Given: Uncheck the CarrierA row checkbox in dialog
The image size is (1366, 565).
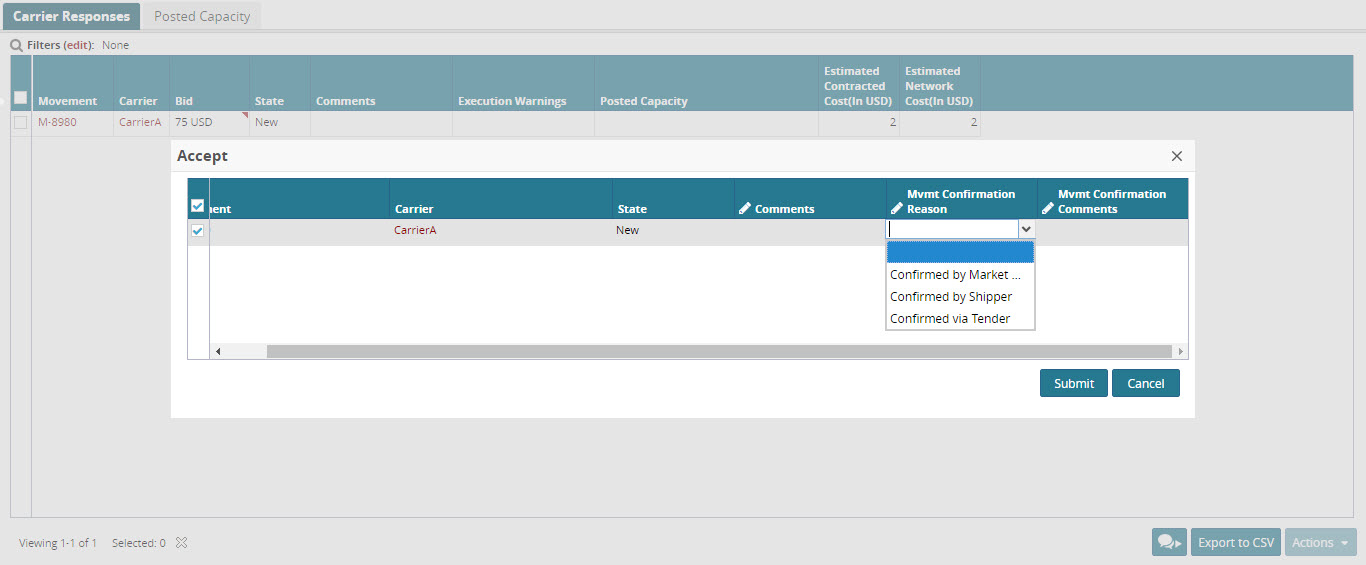Looking at the screenshot, I should (197, 231).
